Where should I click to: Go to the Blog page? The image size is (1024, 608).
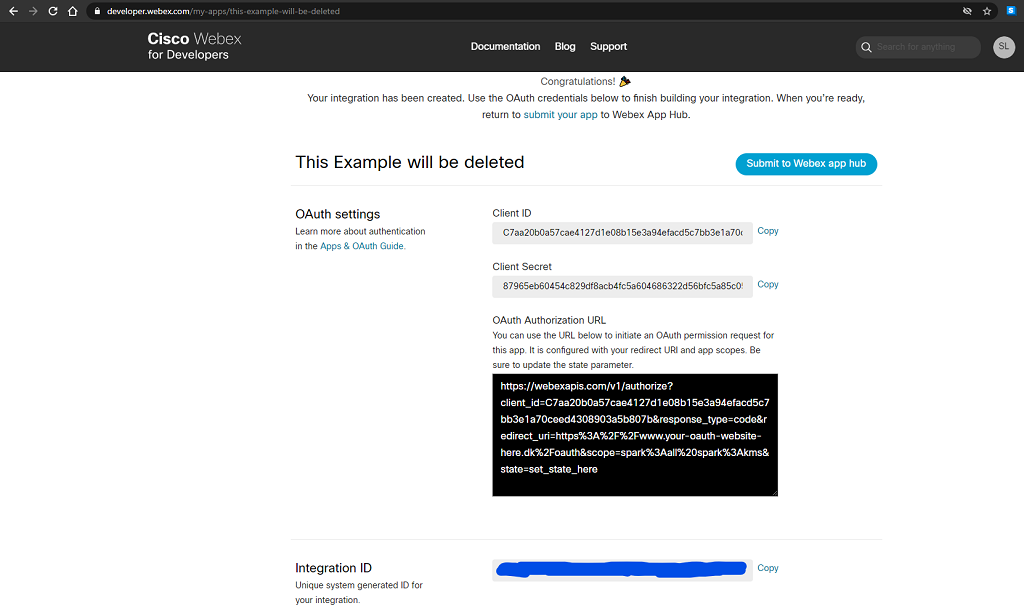(565, 46)
